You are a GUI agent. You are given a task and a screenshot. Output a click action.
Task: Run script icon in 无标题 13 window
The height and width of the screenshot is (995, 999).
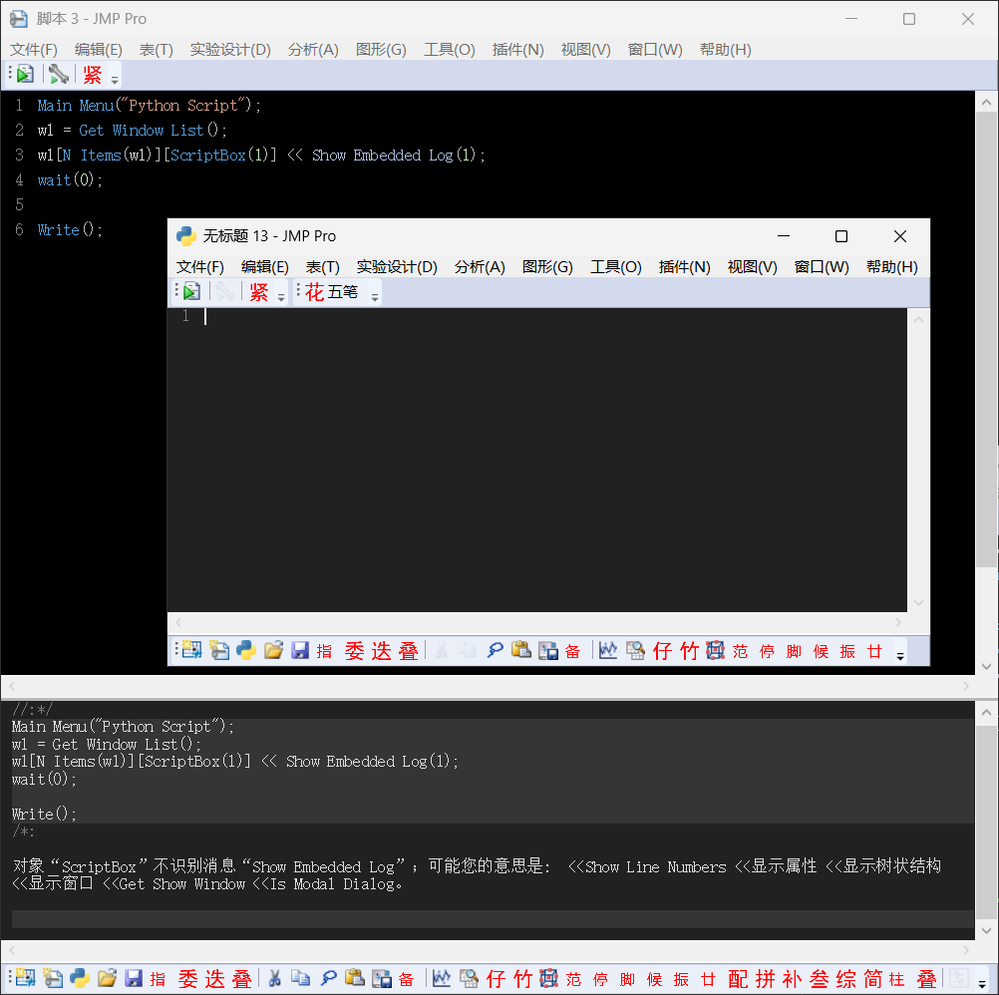191,292
